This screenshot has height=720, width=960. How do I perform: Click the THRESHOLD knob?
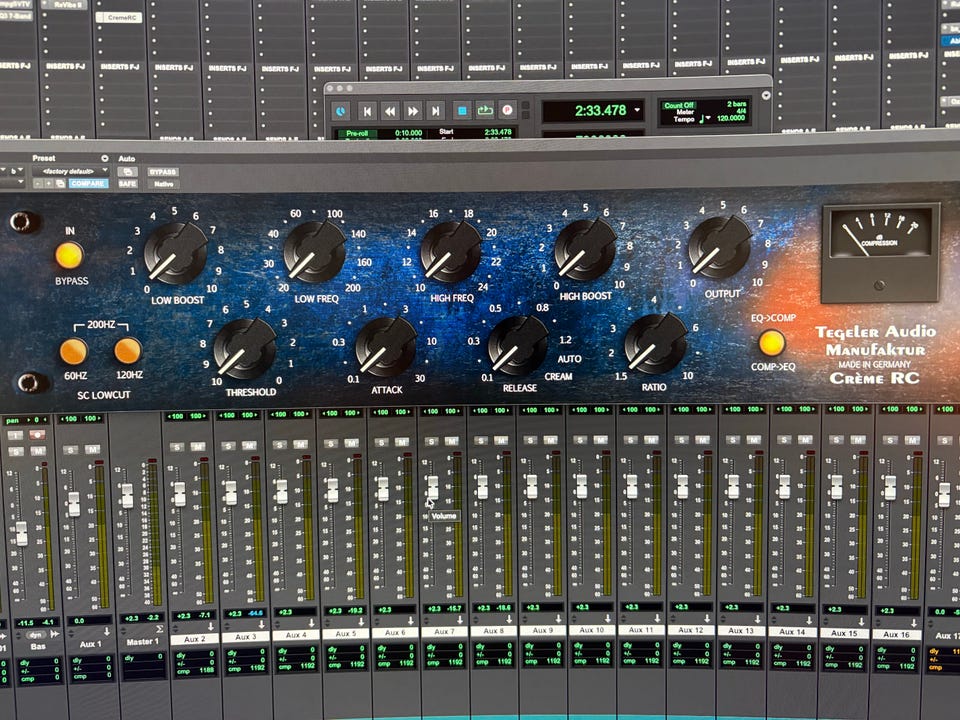(x=245, y=348)
